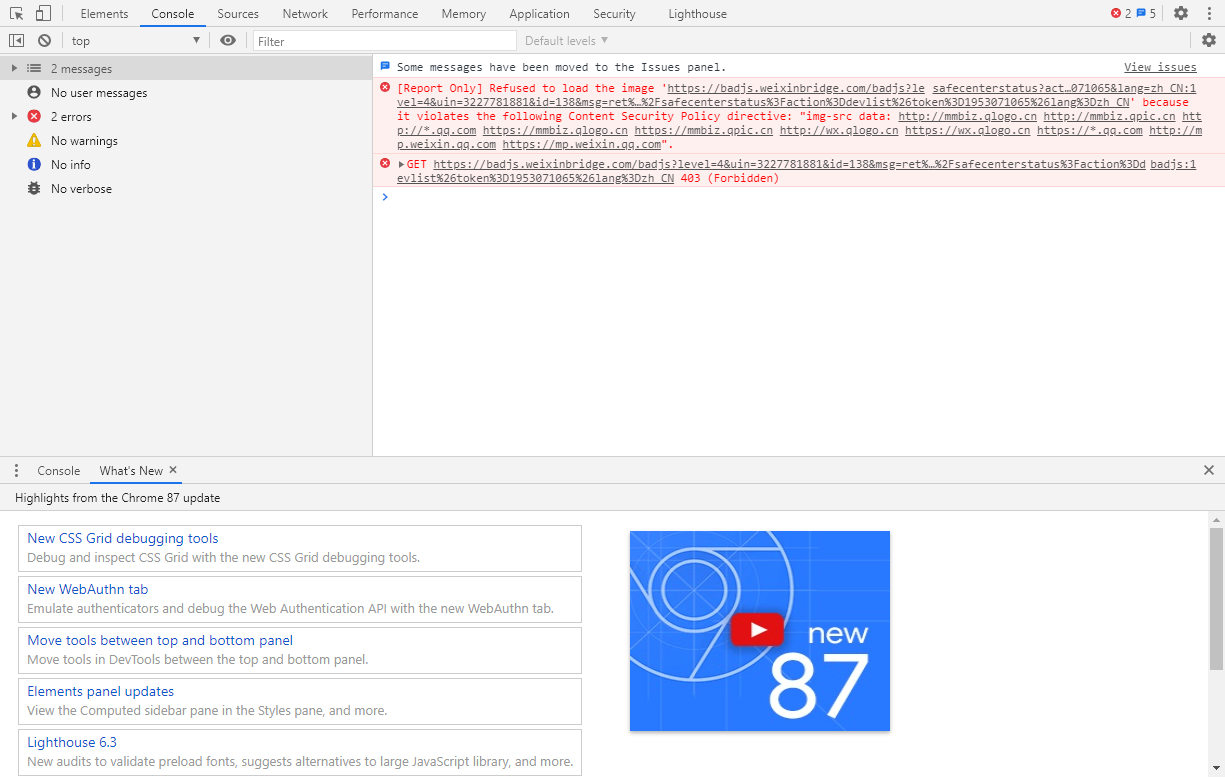Open 'New WebAuthn tab' item
This screenshot has width=1225, height=777.
(x=300, y=599)
